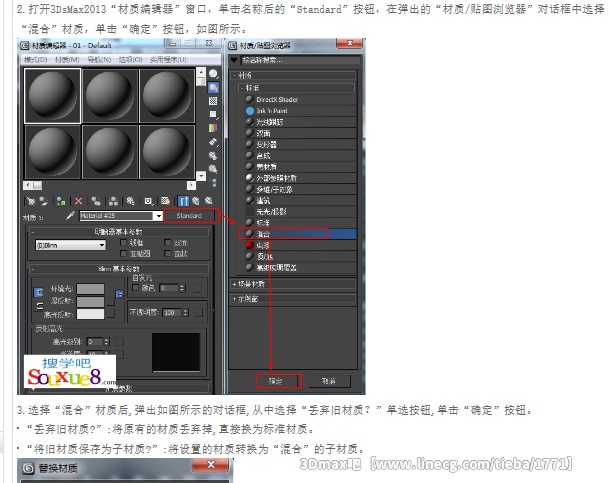Viewport: 612px width, 483px height.
Task: Open the 材质(M) menu
Action: [67, 59]
